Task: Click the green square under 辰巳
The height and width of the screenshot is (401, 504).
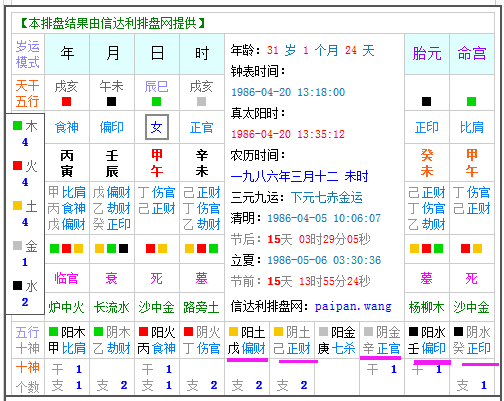Action: pyautogui.click(x=156, y=101)
